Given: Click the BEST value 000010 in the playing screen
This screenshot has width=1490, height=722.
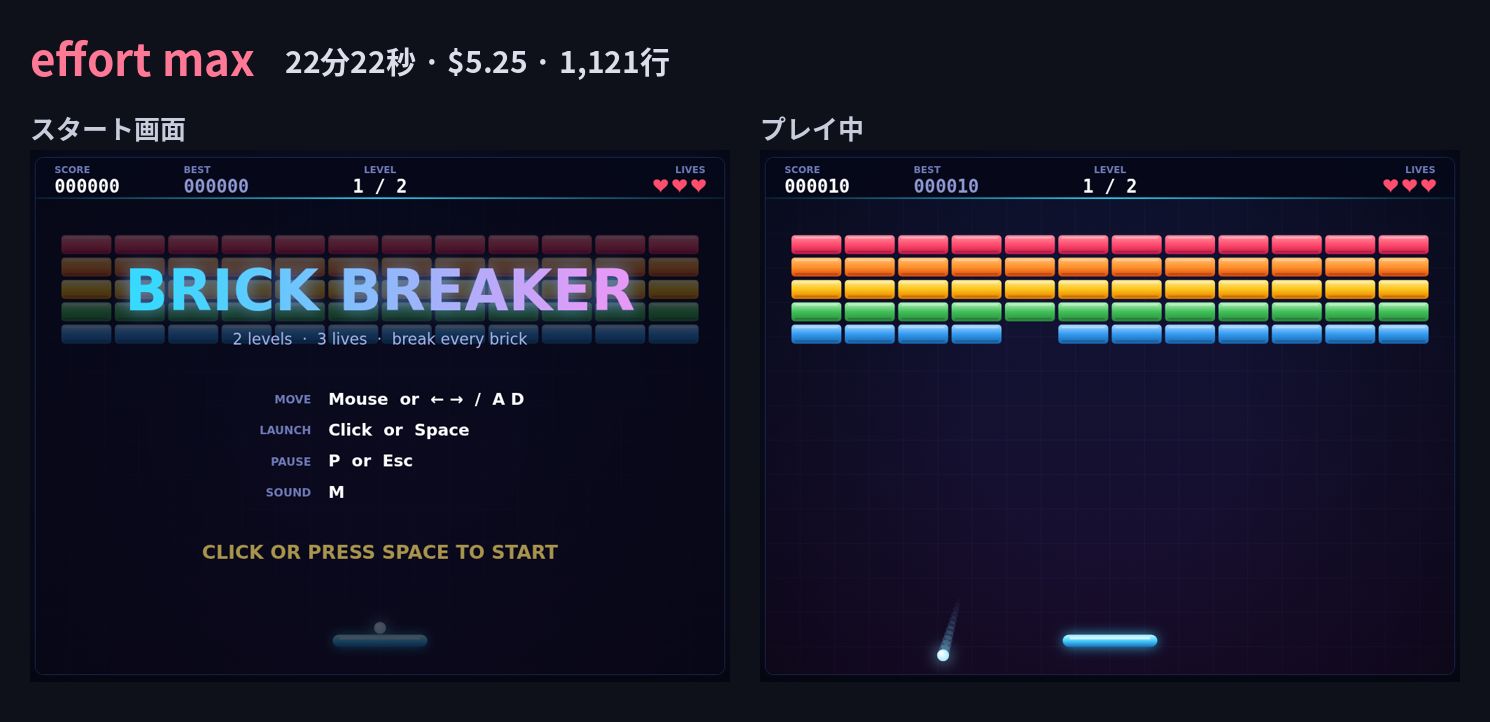Looking at the screenshot, I should pyautogui.click(x=946, y=186).
